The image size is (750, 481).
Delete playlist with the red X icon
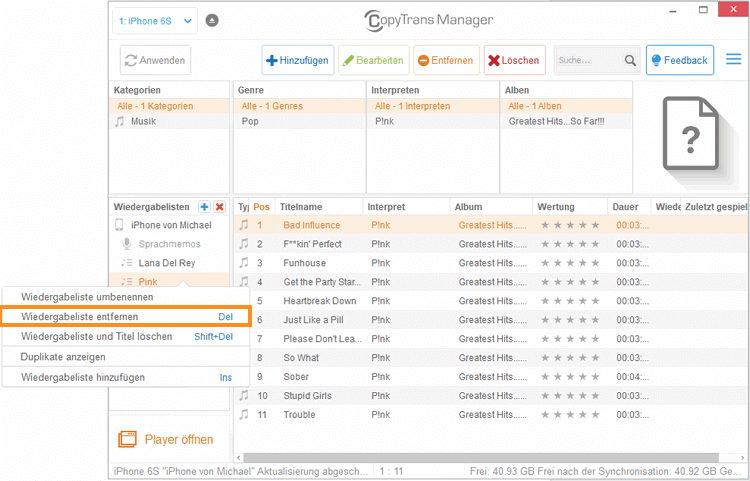click(x=220, y=207)
